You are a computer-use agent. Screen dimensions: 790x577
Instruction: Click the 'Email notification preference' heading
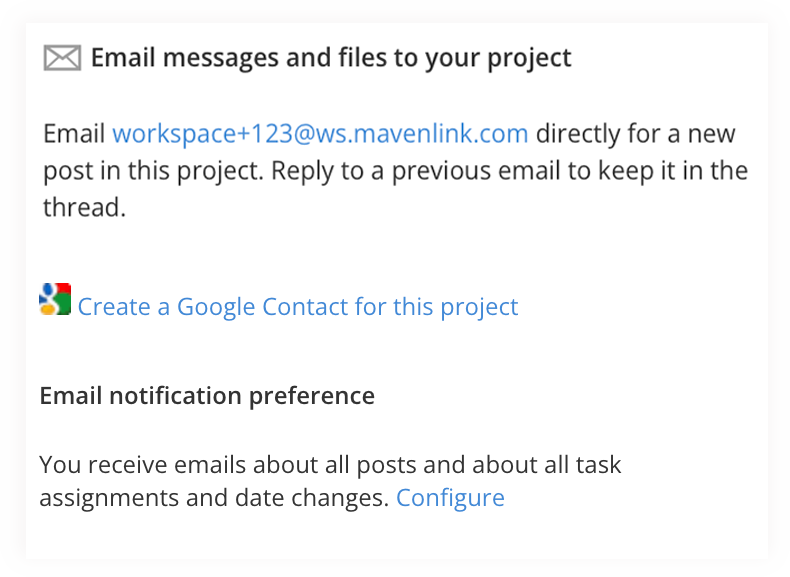tap(206, 396)
